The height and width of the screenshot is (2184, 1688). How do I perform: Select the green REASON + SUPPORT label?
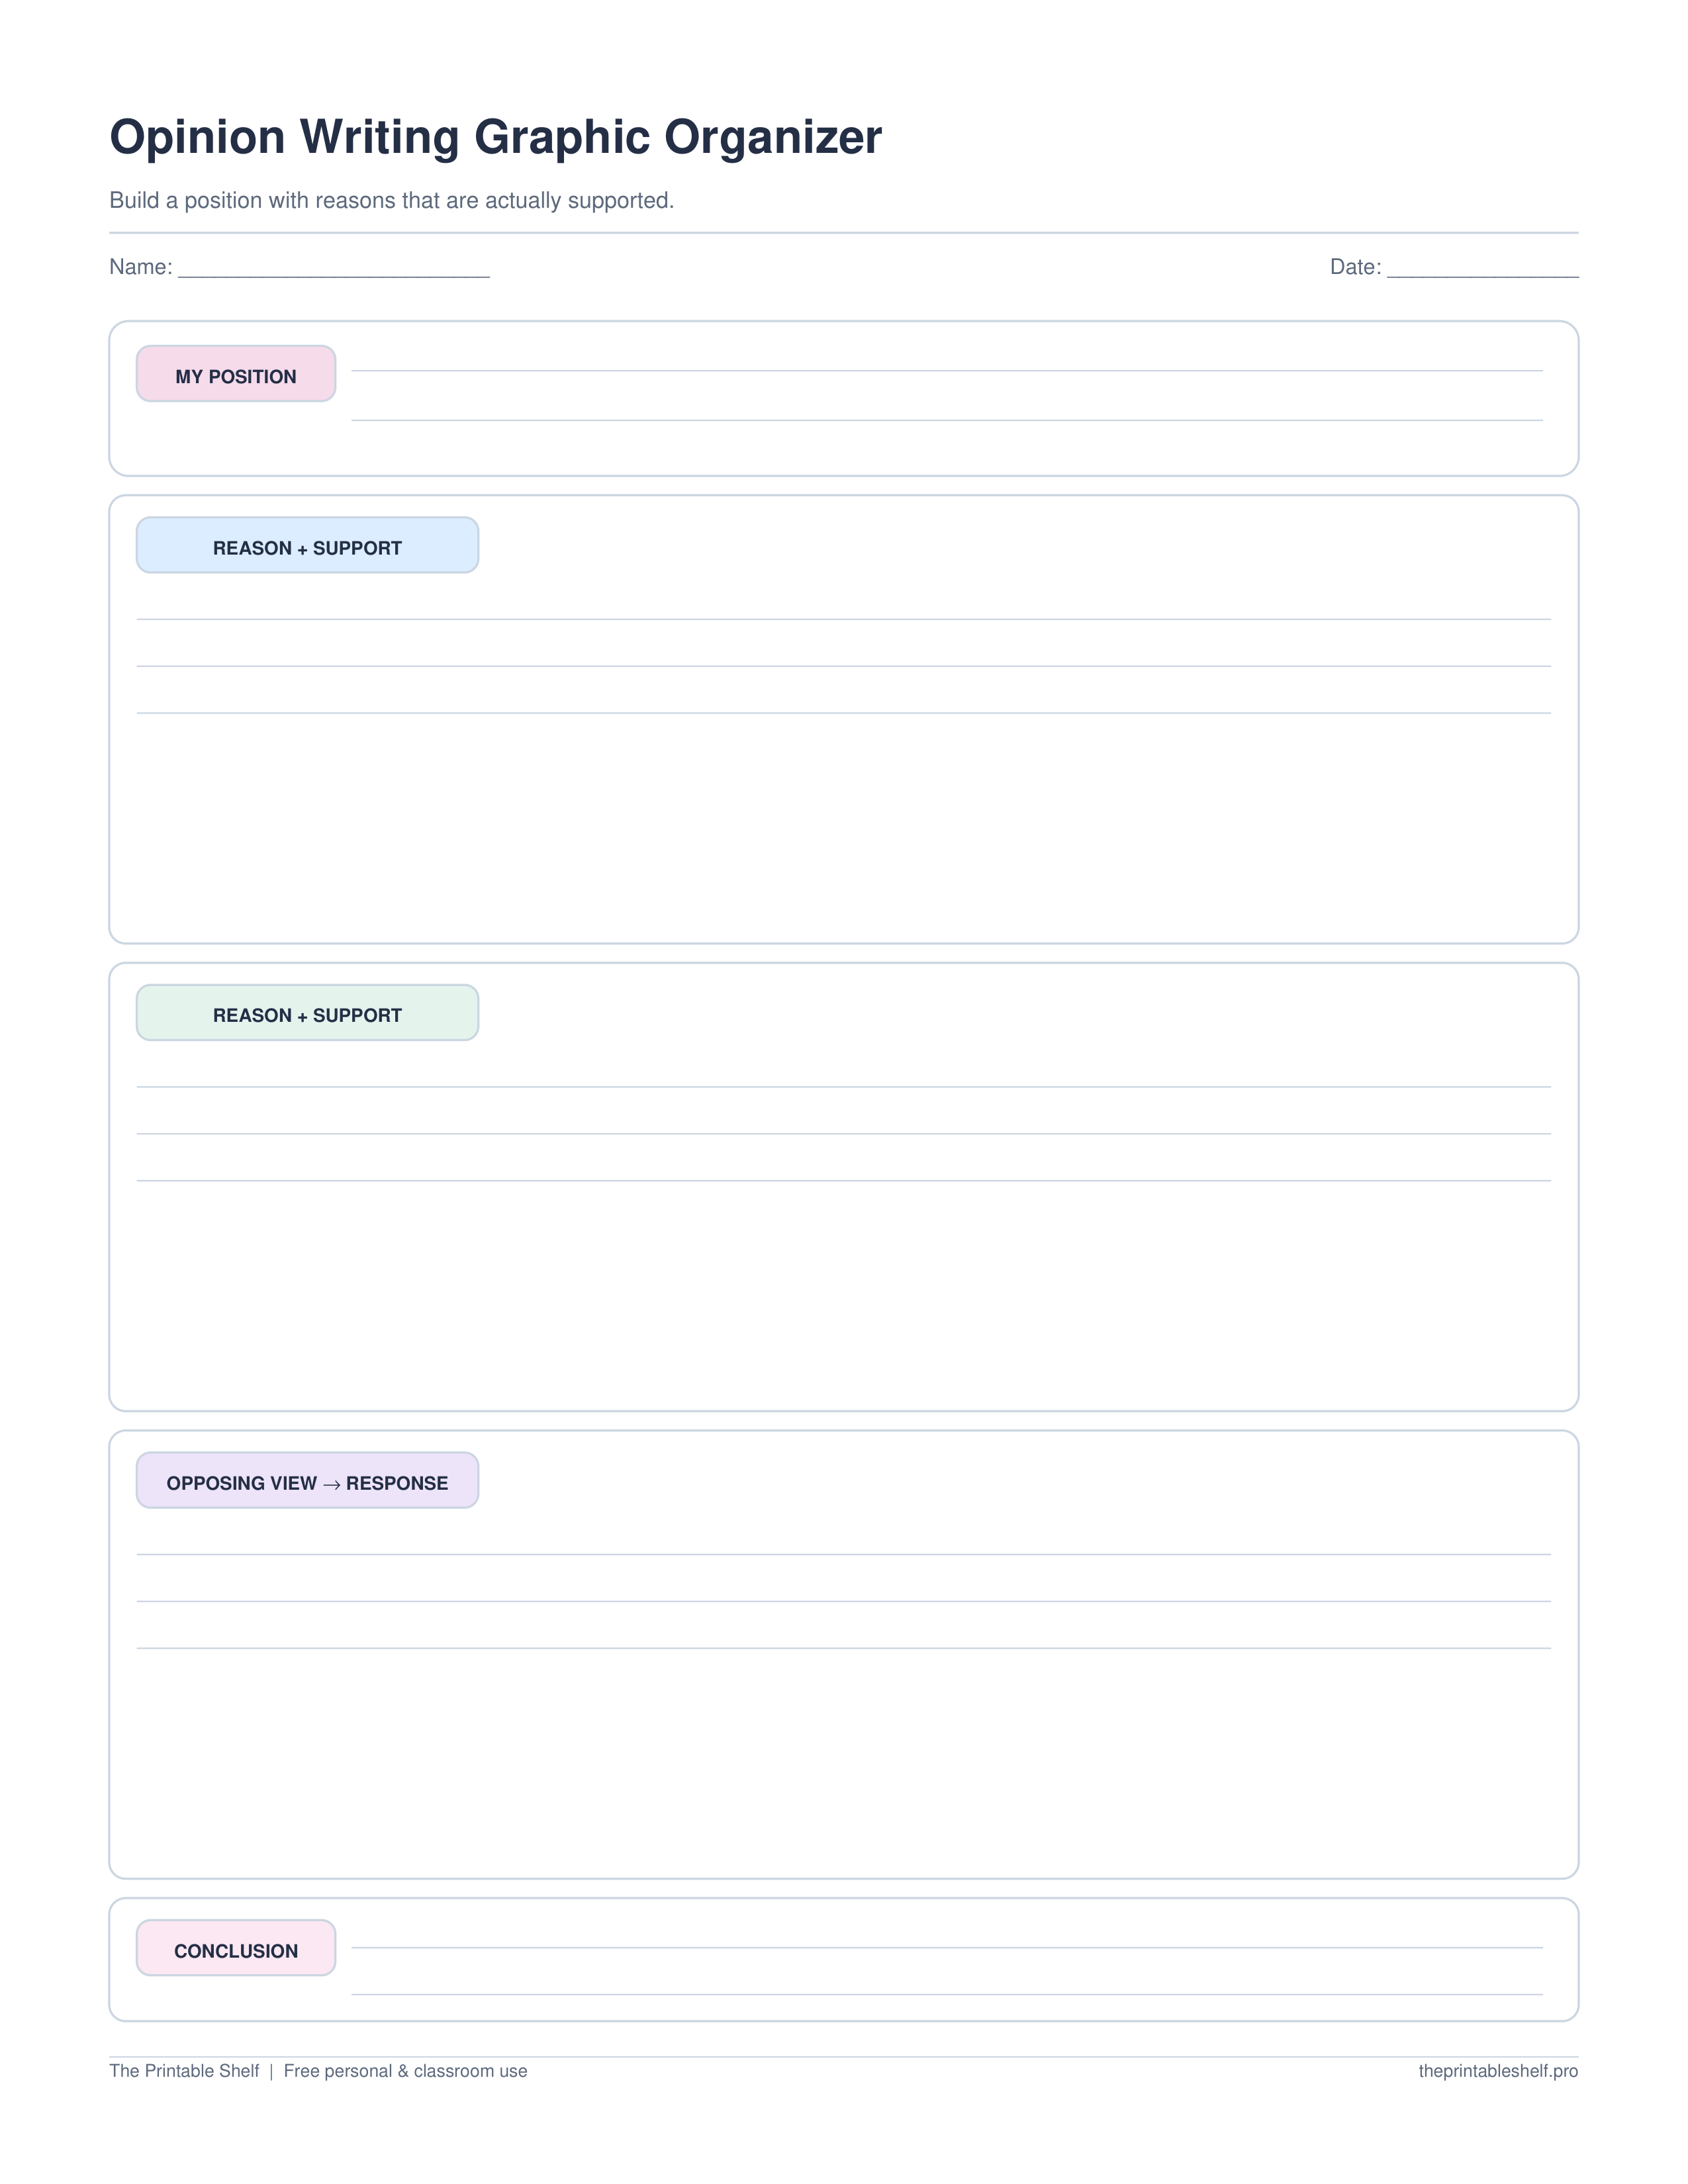click(x=307, y=1013)
